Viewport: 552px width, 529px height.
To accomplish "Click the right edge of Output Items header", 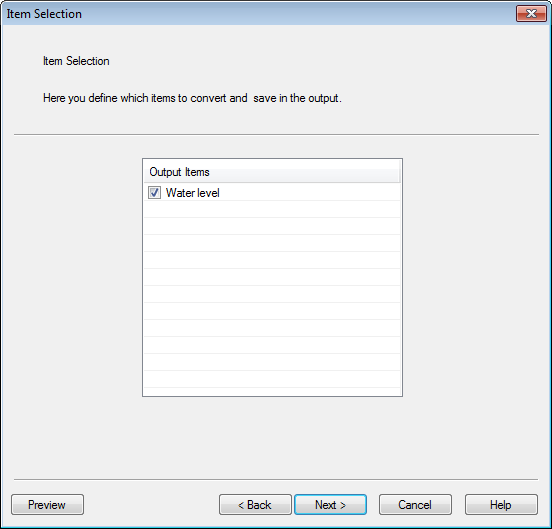I will click(399, 172).
